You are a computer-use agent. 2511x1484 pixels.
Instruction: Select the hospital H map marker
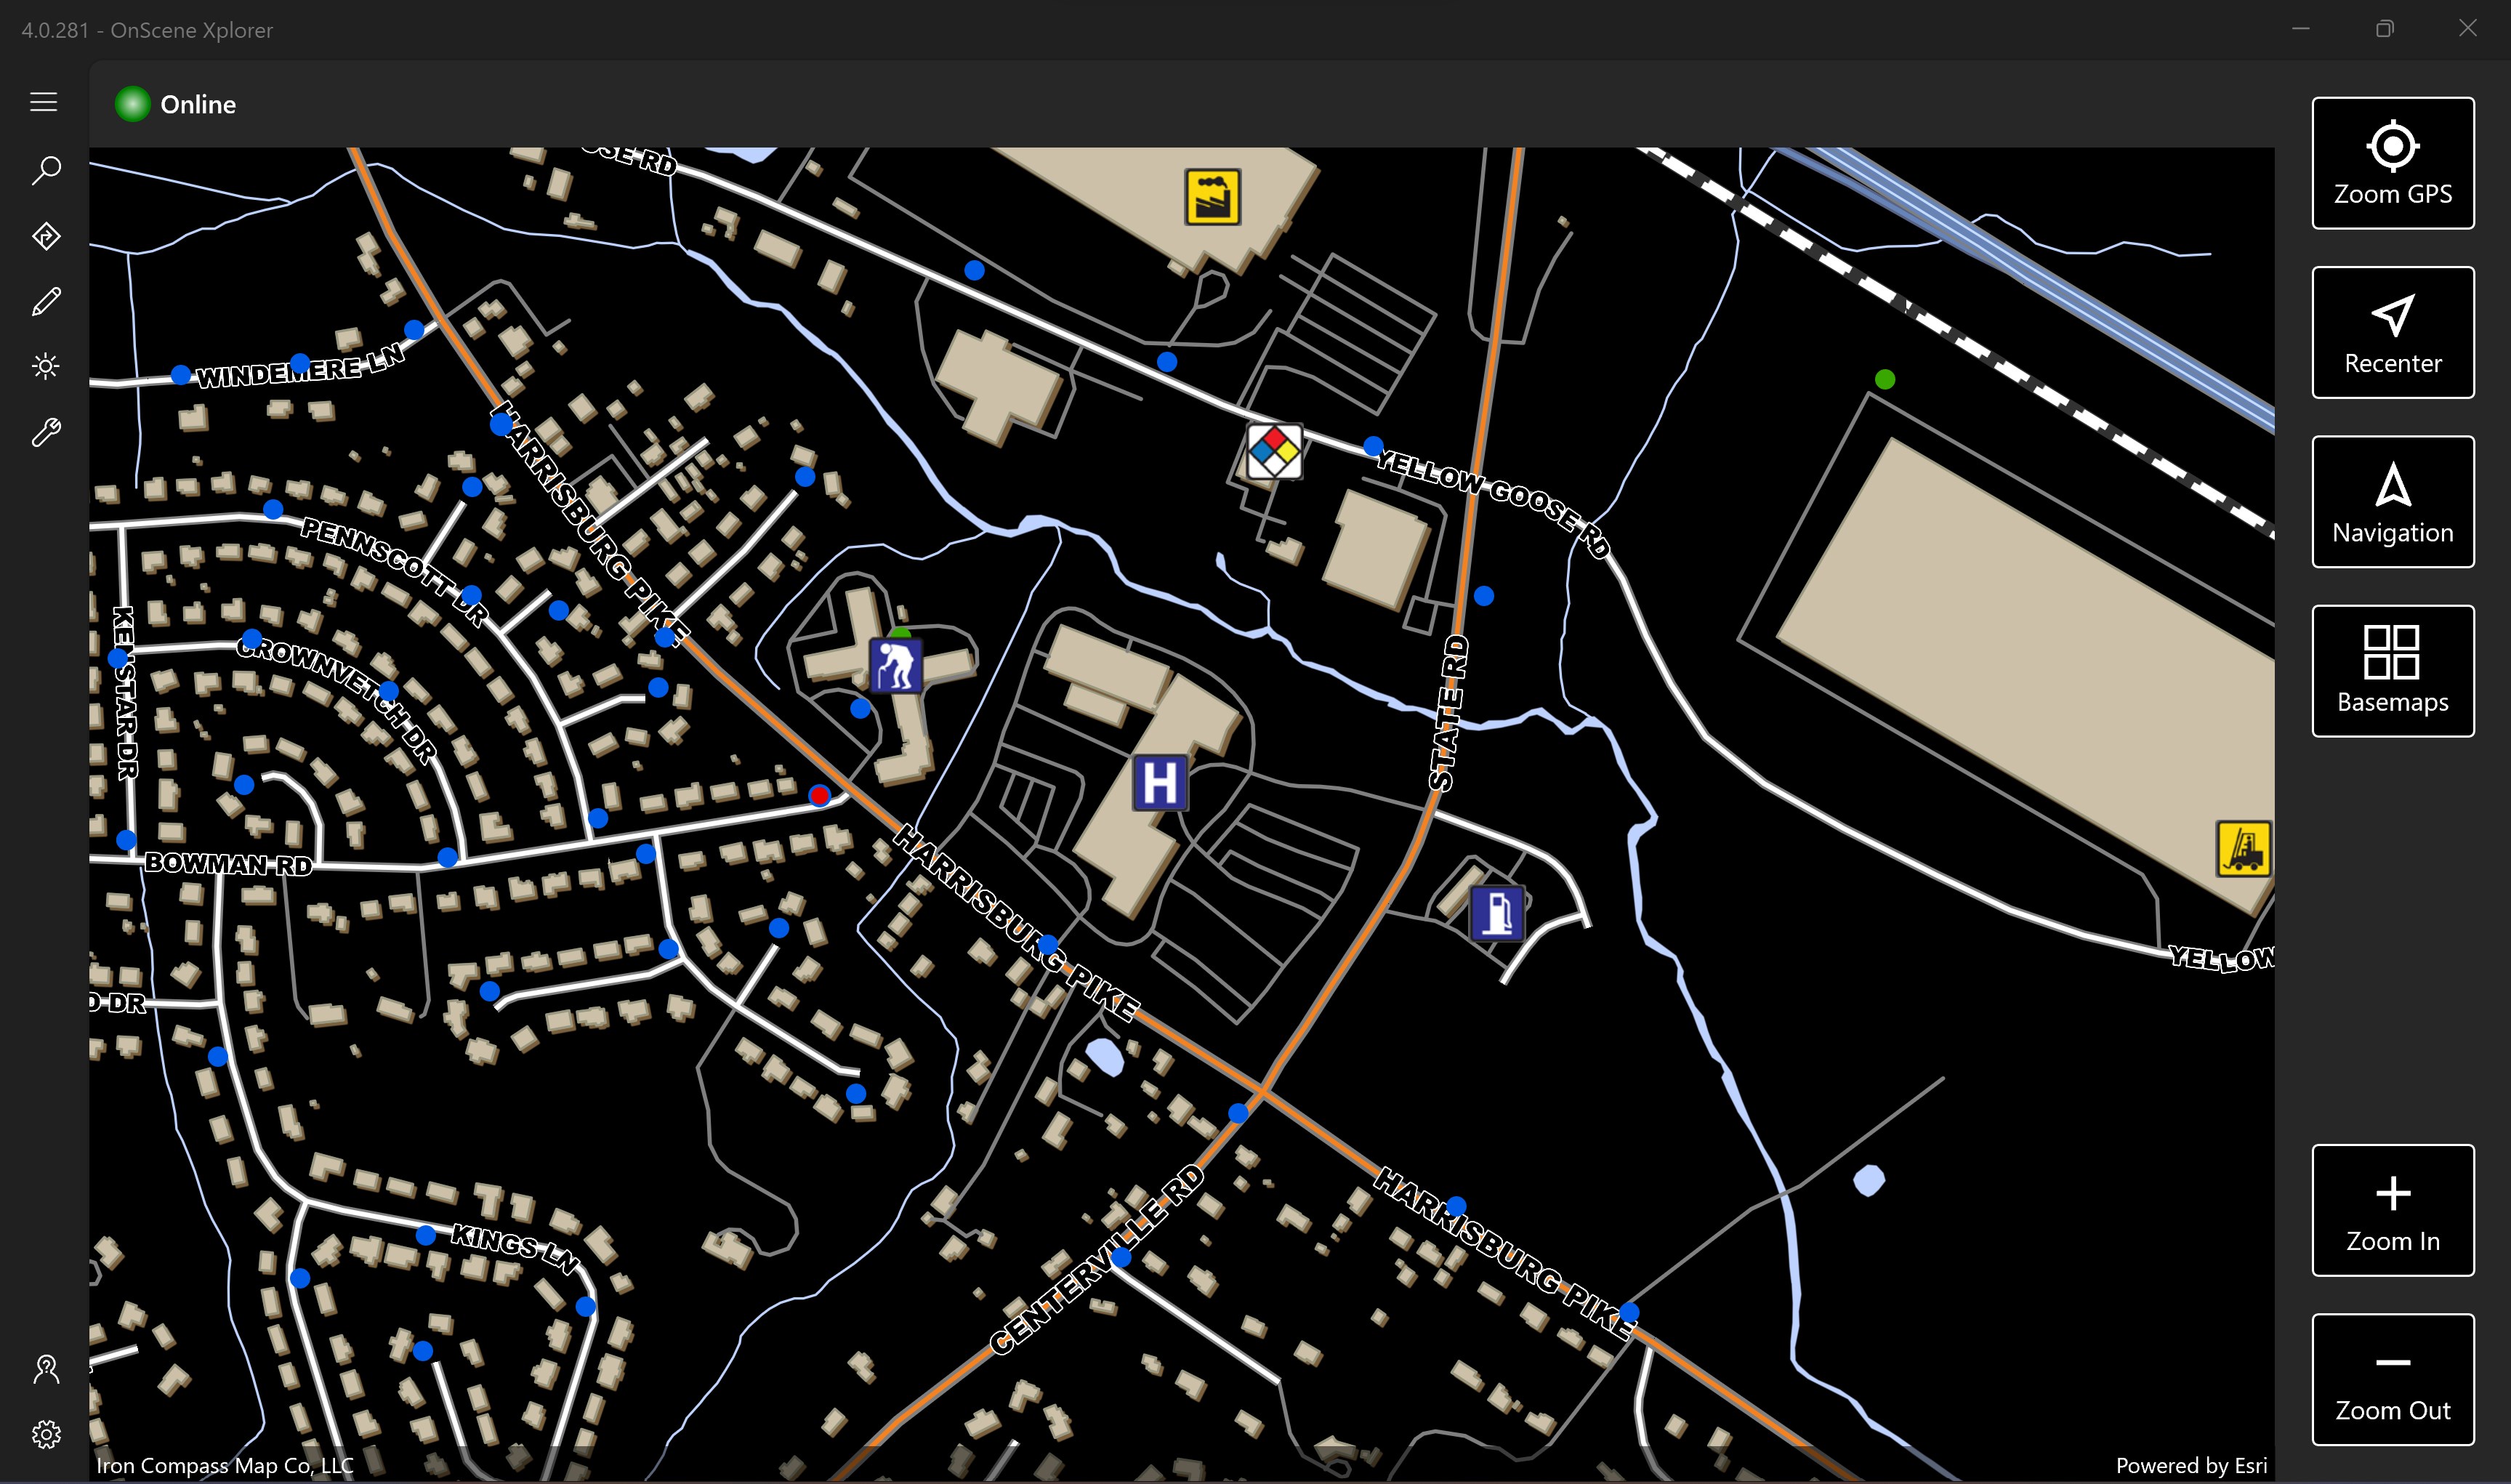click(1160, 782)
